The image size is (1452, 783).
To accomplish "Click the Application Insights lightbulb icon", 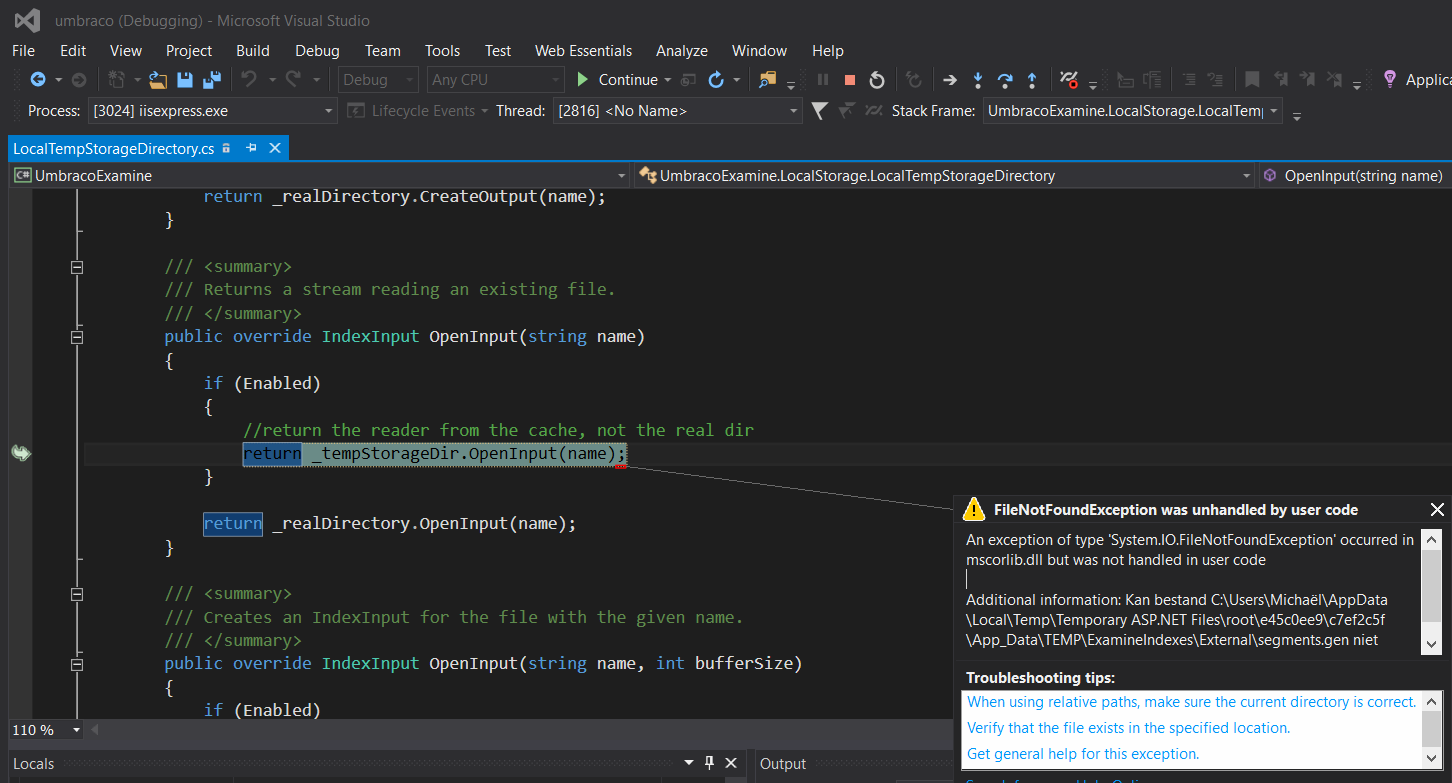I will pyautogui.click(x=1389, y=79).
